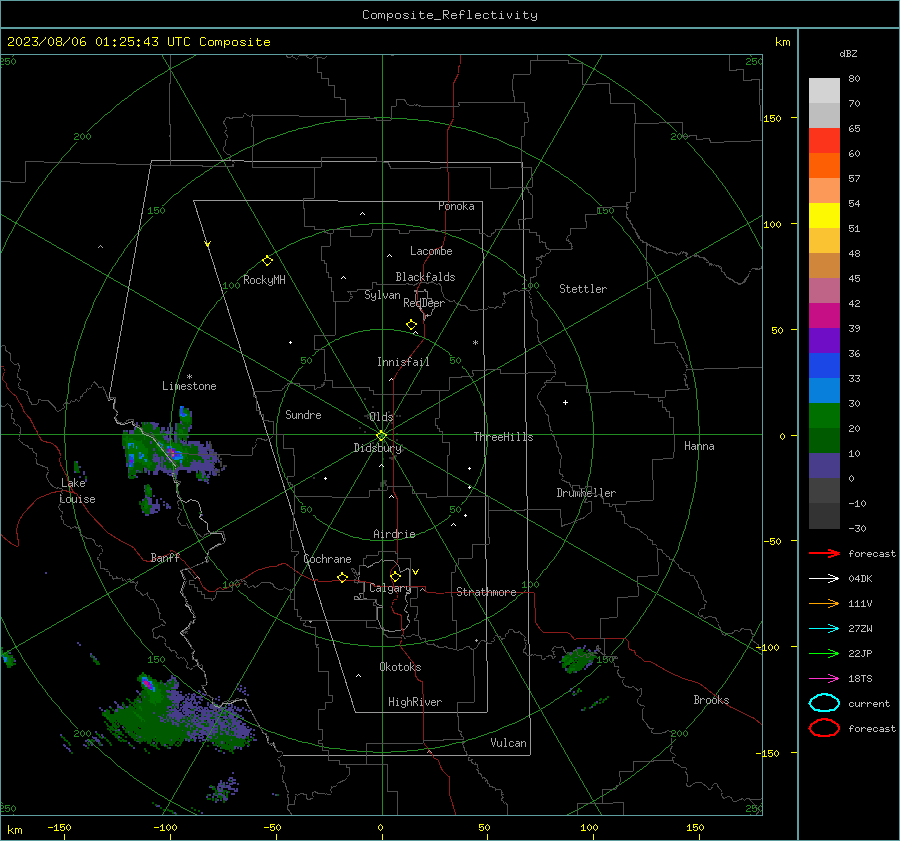Image resolution: width=900 pixels, height=841 pixels.
Task: Click the Strathmore town label
Action: (x=486, y=592)
